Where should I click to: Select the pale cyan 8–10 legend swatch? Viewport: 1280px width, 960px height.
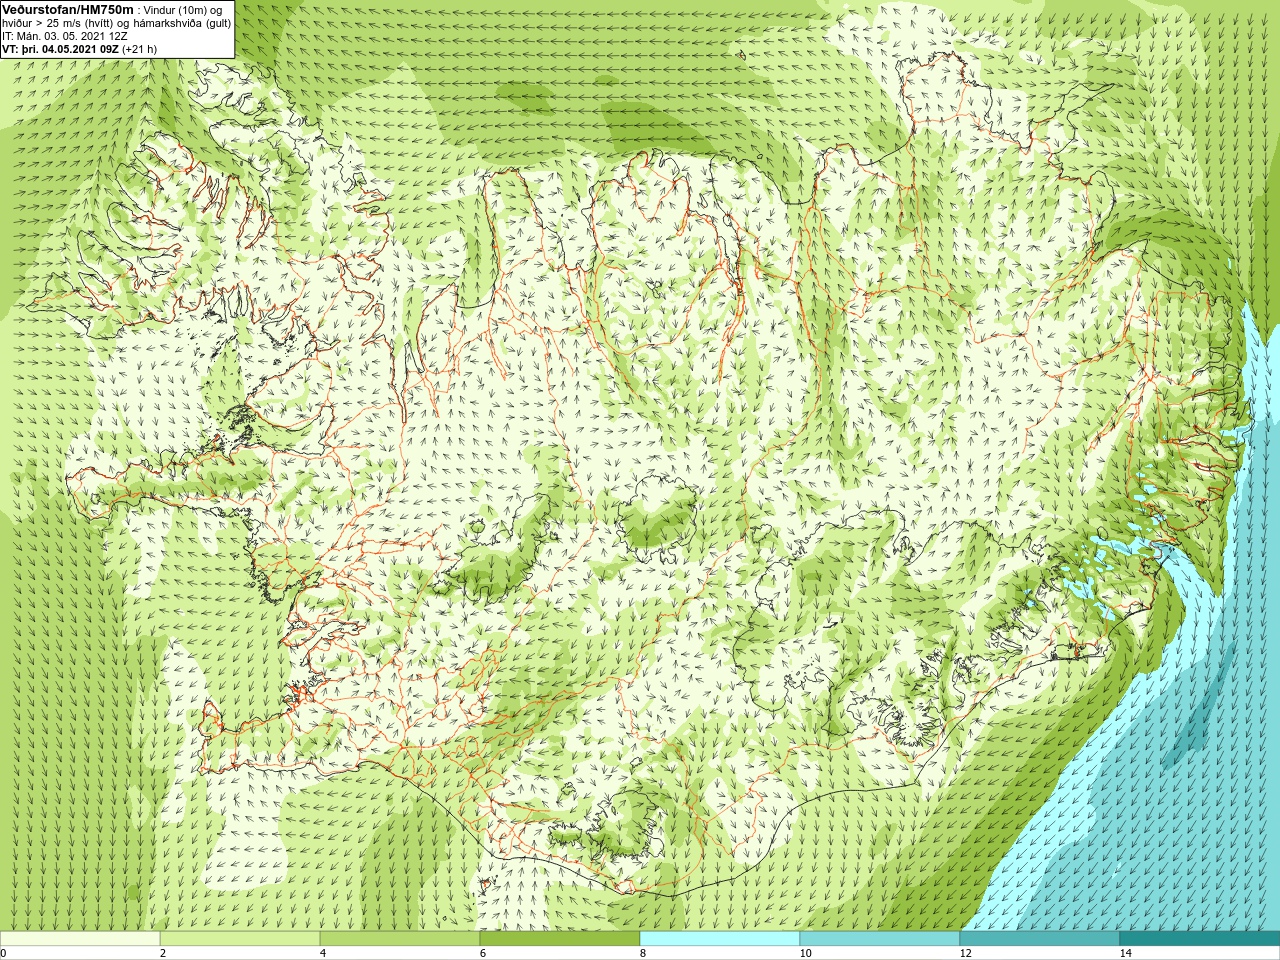point(720,939)
